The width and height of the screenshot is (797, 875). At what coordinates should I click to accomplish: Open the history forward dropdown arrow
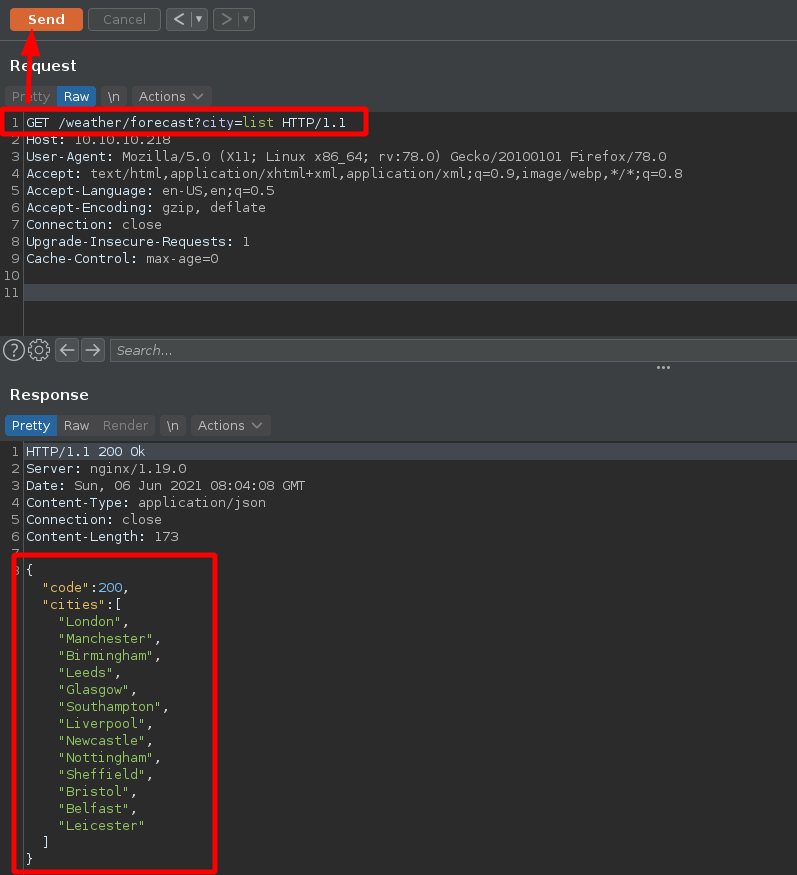coord(246,19)
